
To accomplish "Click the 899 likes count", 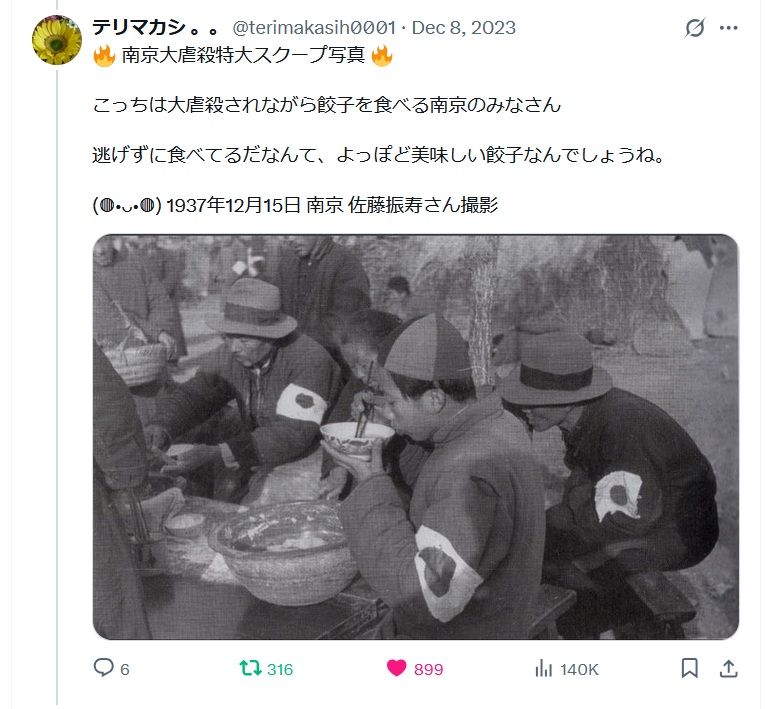I will pyautogui.click(x=428, y=669).
